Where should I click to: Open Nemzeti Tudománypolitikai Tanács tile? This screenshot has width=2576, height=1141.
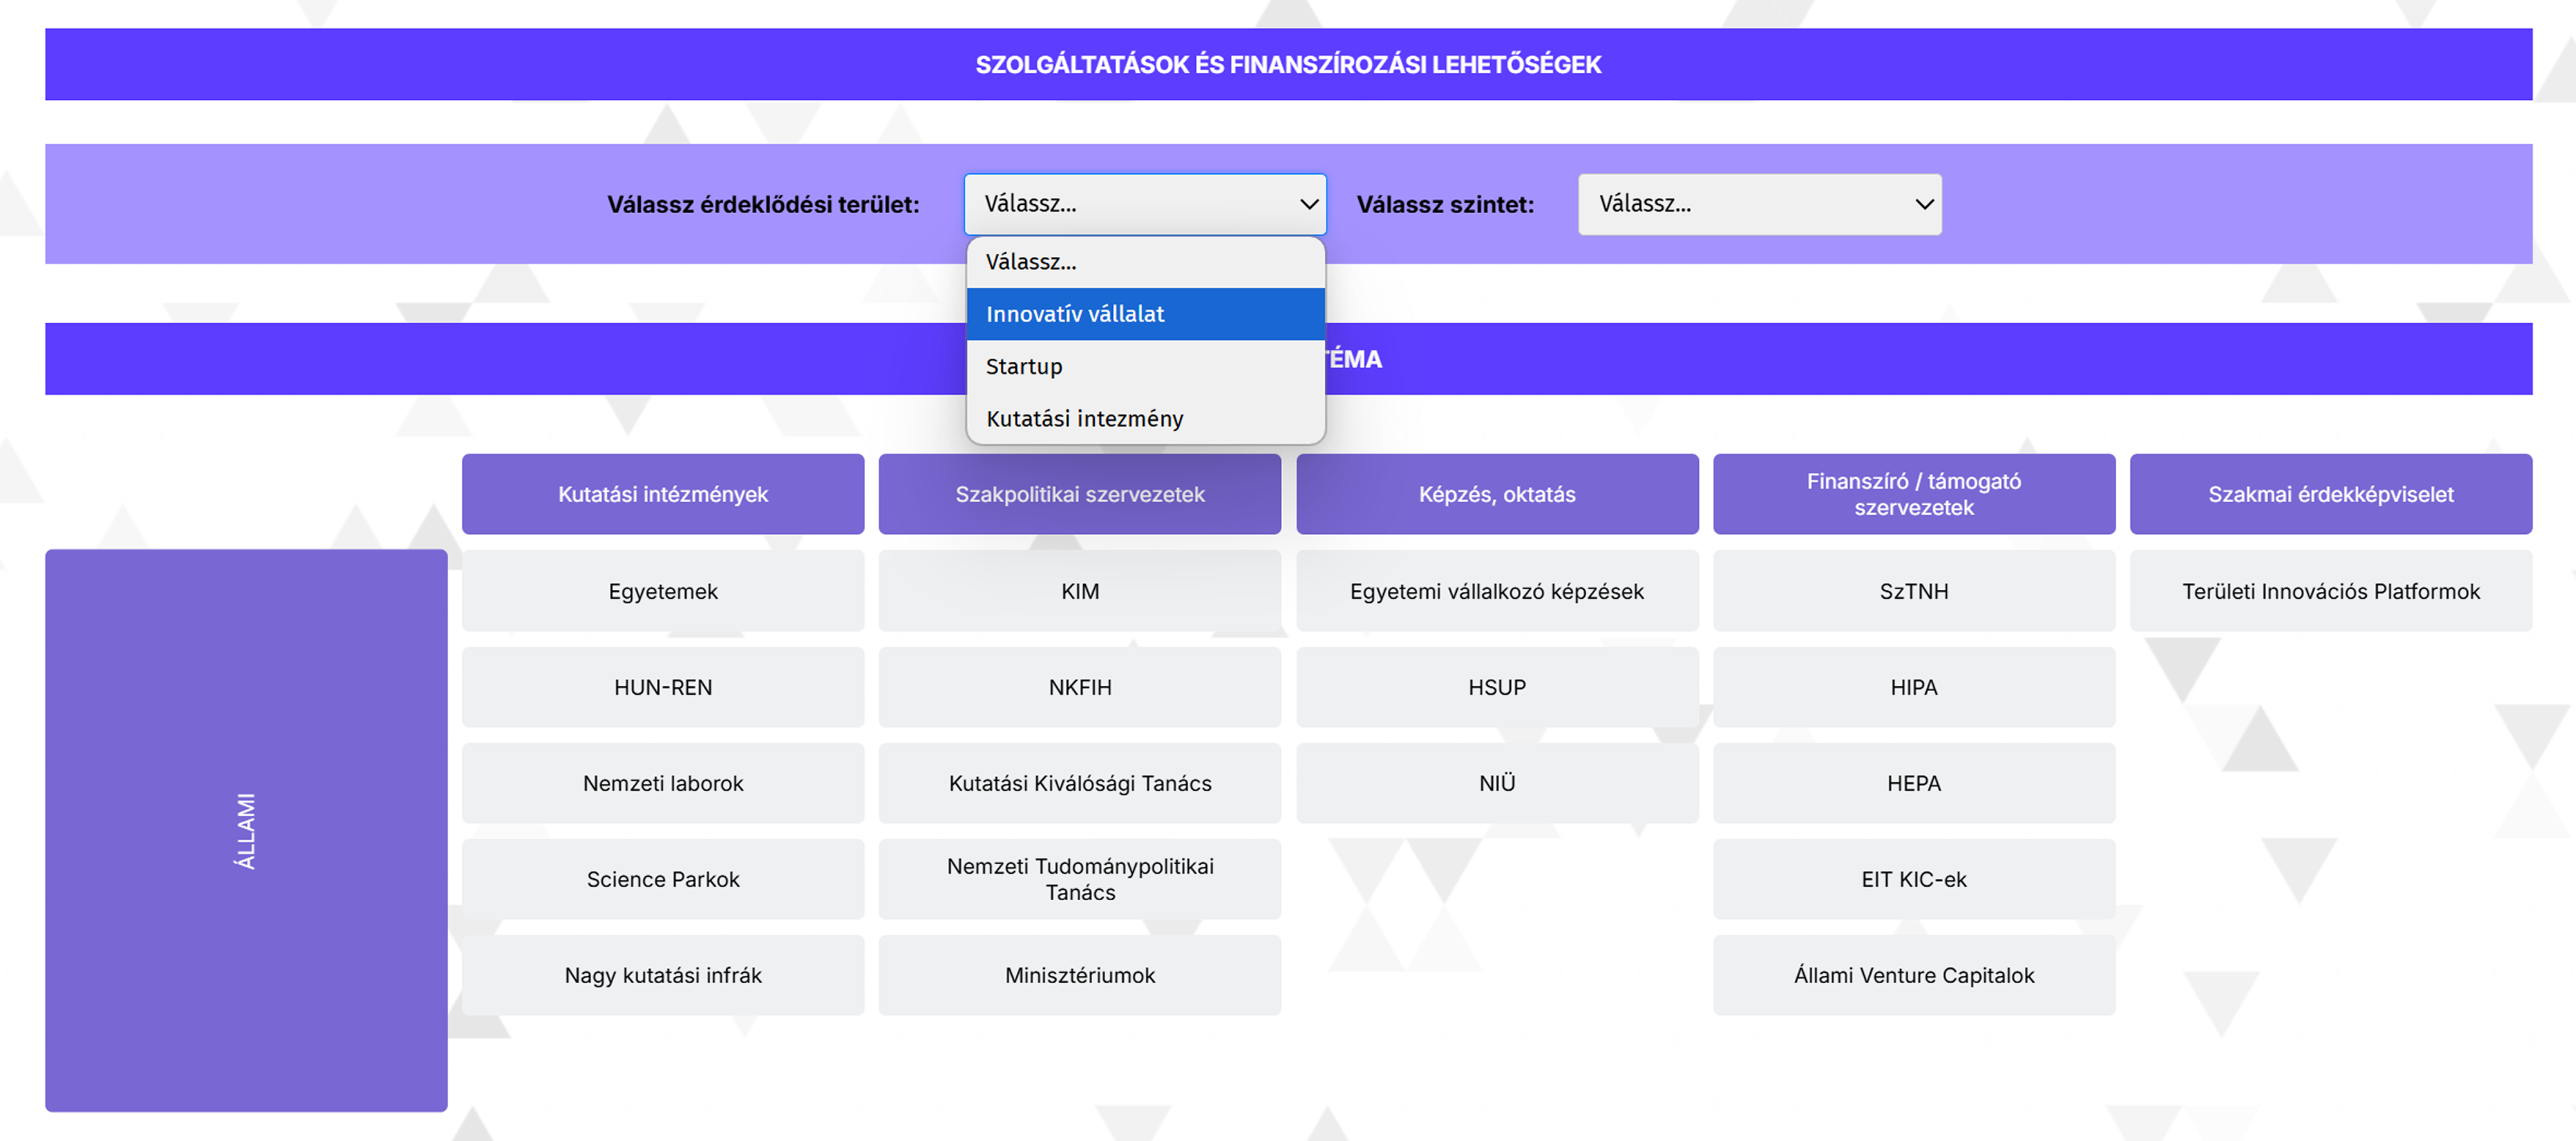click(x=1079, y=879)
